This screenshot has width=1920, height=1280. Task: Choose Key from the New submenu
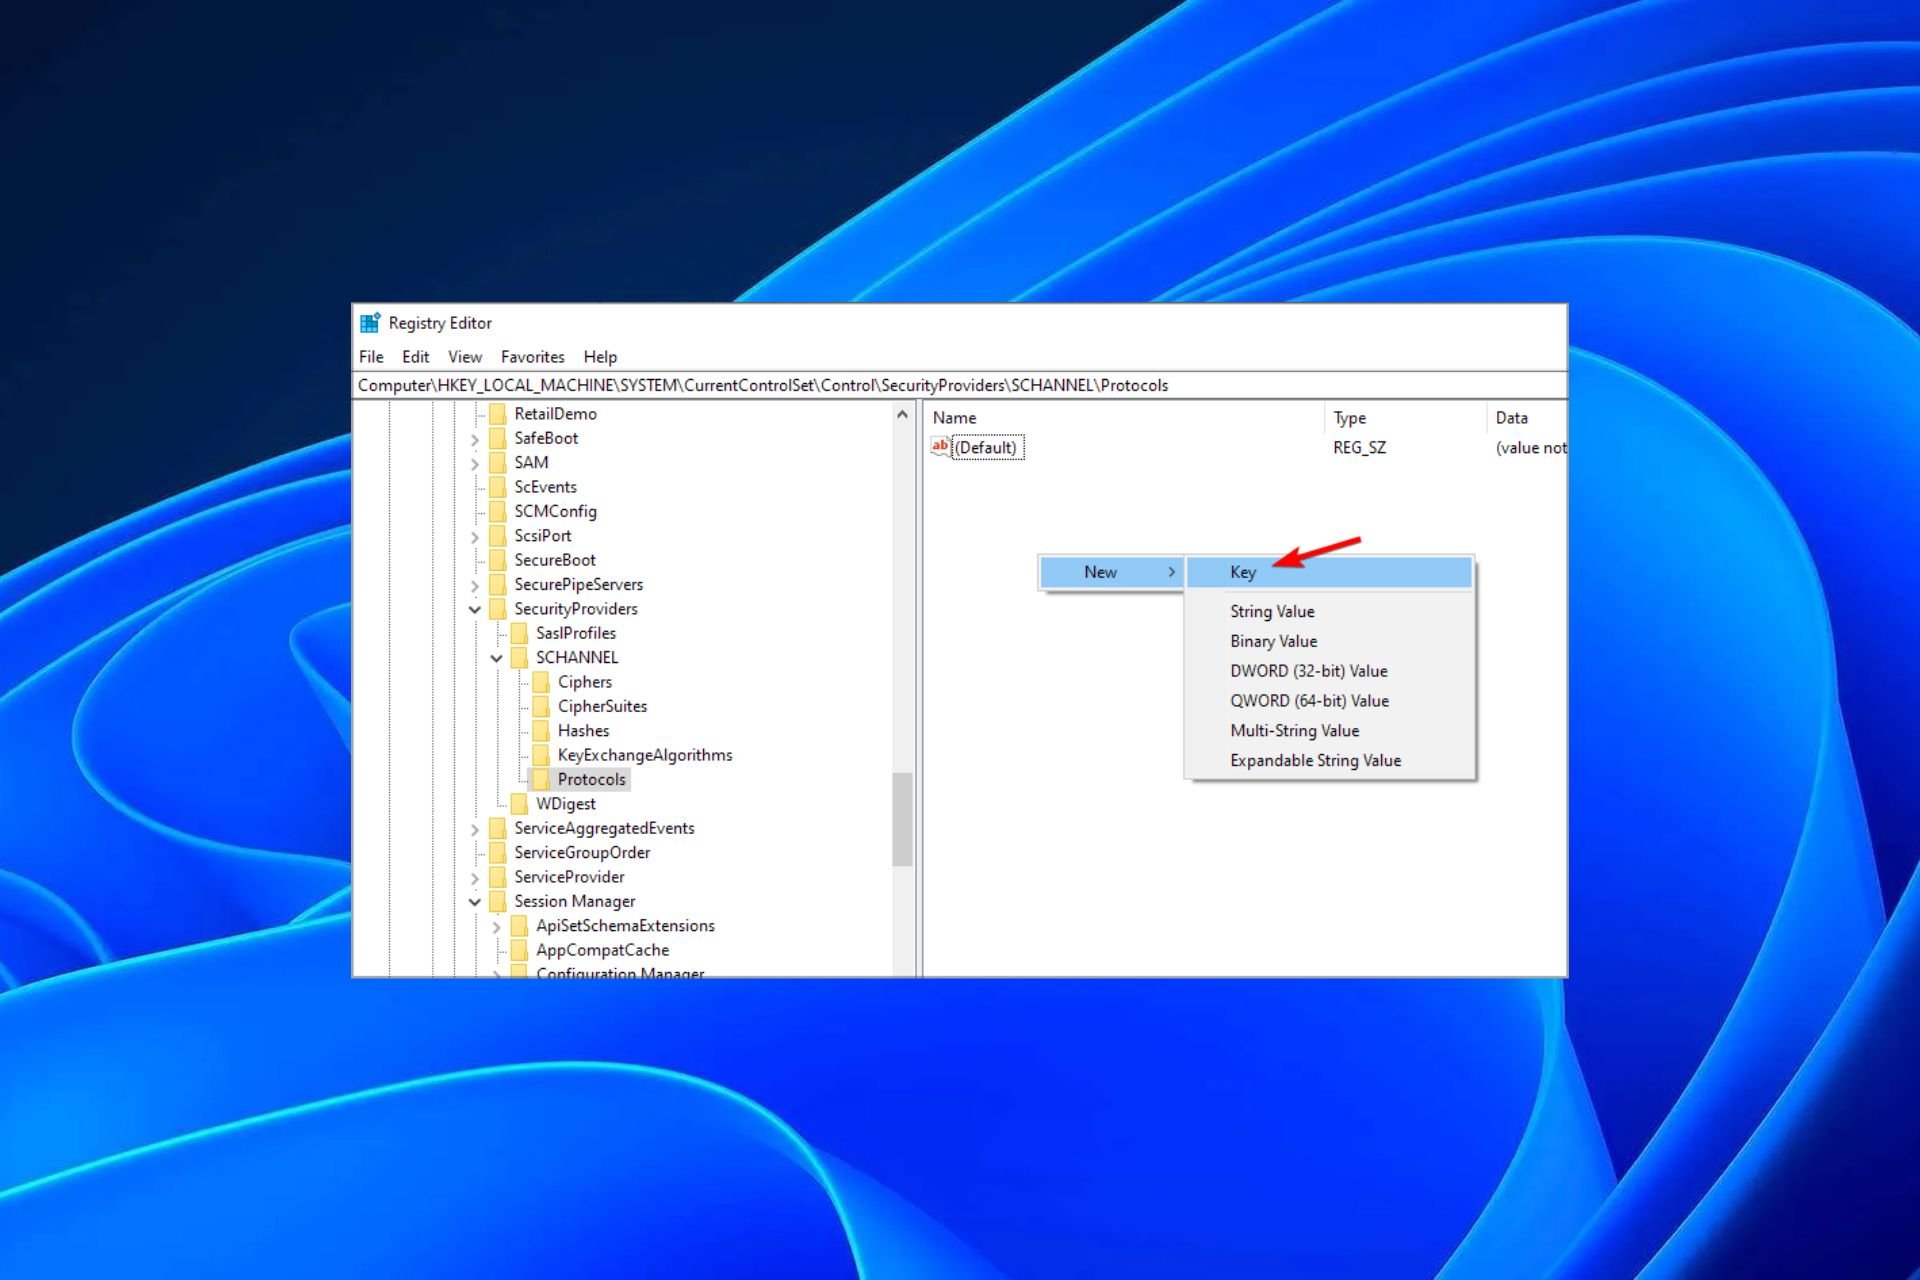click(x=1329, y=572)
